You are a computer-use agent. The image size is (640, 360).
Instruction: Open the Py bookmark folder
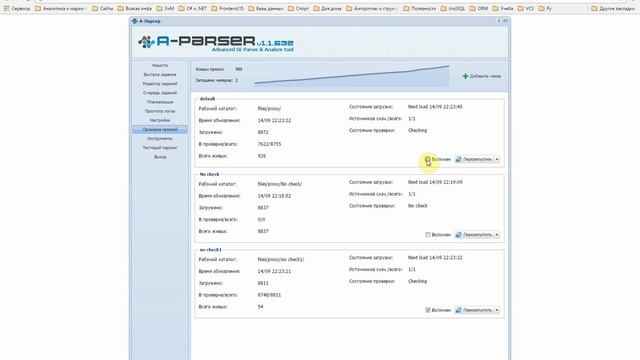point(545,8)
